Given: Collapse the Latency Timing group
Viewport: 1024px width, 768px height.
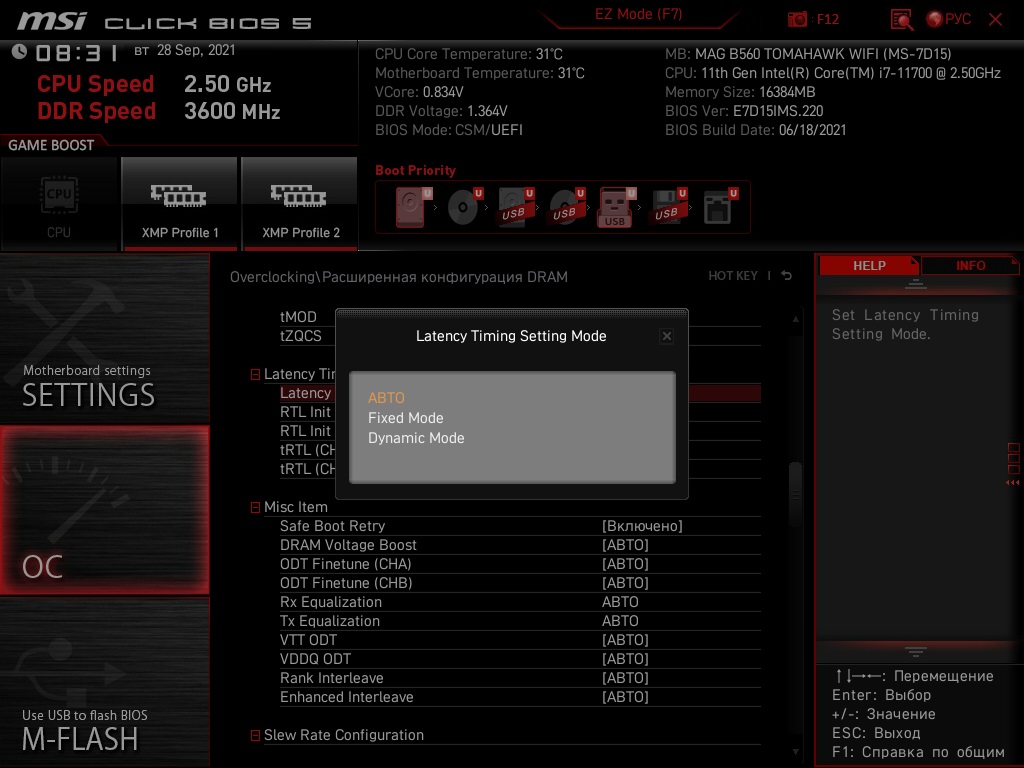Looking at the screenshot, I should (x=255, y=374).
